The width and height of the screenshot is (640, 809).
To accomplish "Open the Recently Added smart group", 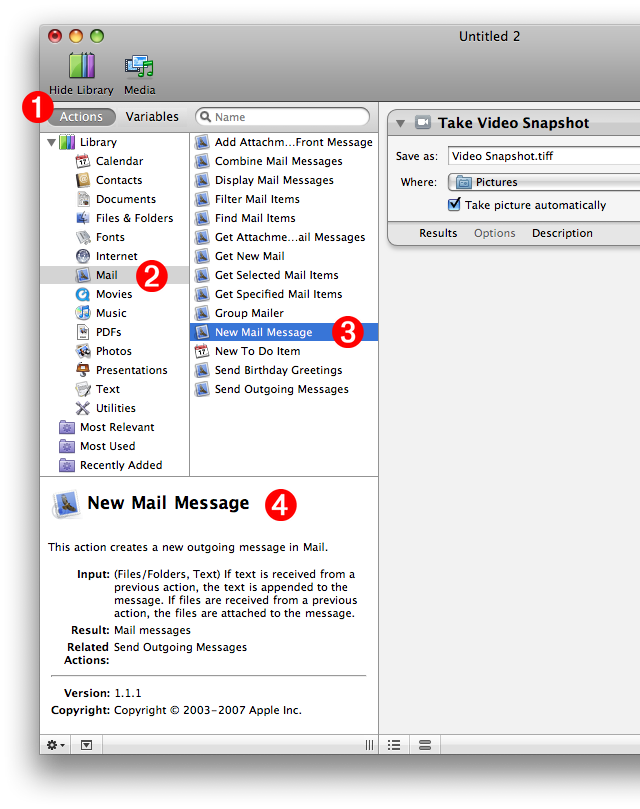I will (110, 465).
